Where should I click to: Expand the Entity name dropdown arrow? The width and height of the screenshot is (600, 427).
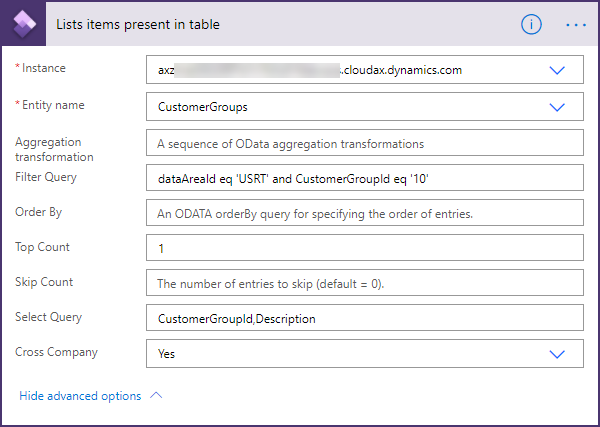[557, 107]
